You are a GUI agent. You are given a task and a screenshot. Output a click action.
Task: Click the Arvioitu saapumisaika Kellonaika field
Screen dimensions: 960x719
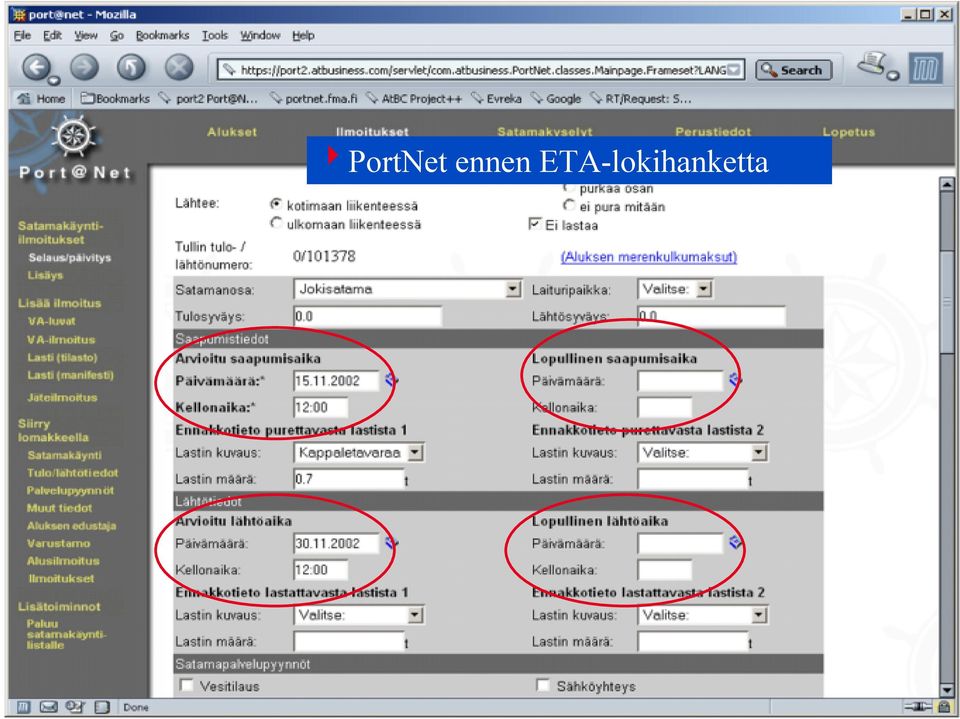[321, 407]
